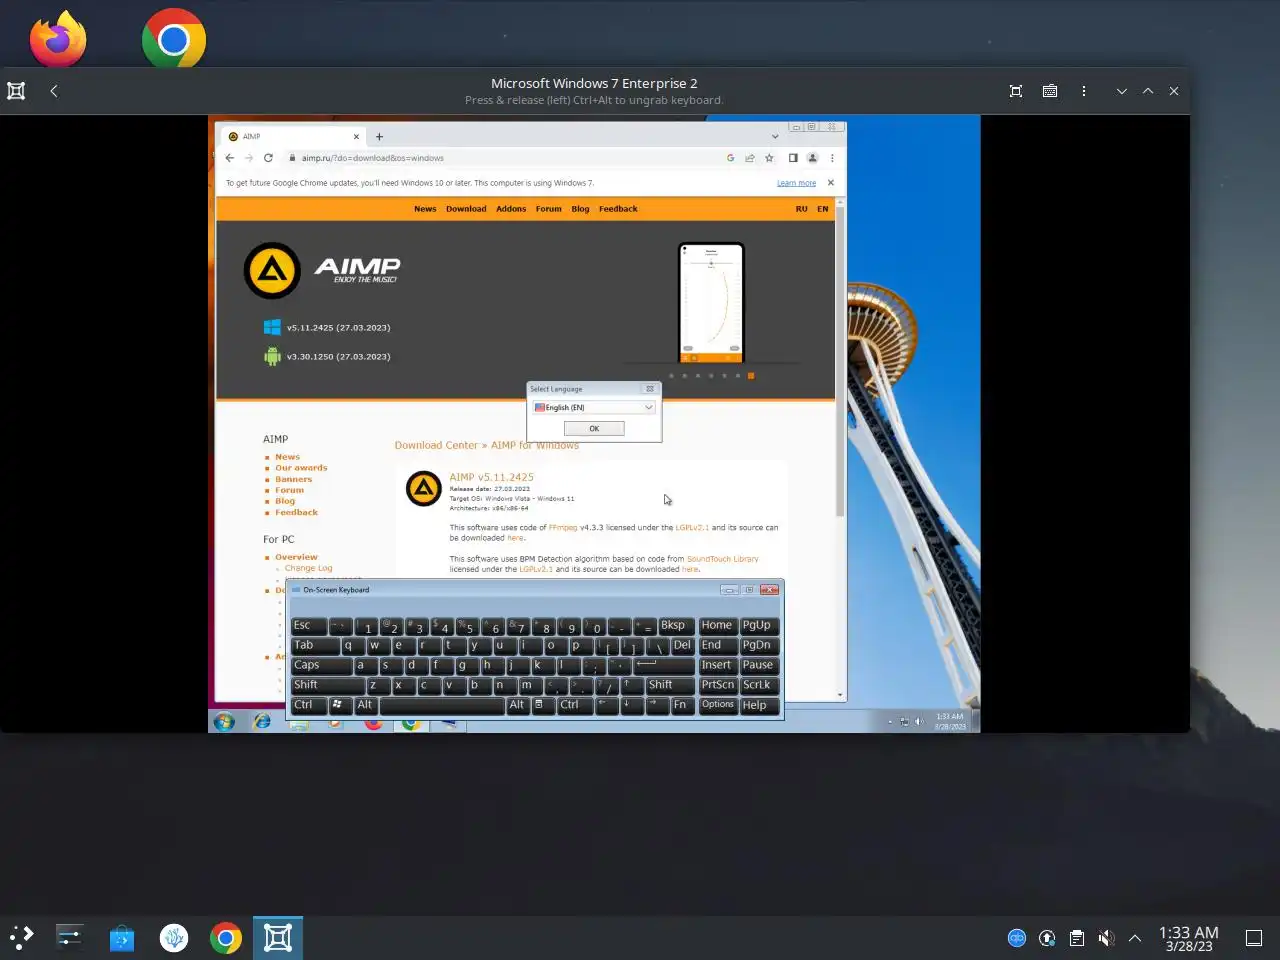Screen dimensions: 1280x960
Task: Open the Download menu item
Action: pyautogui.click(x=466, y=209)
